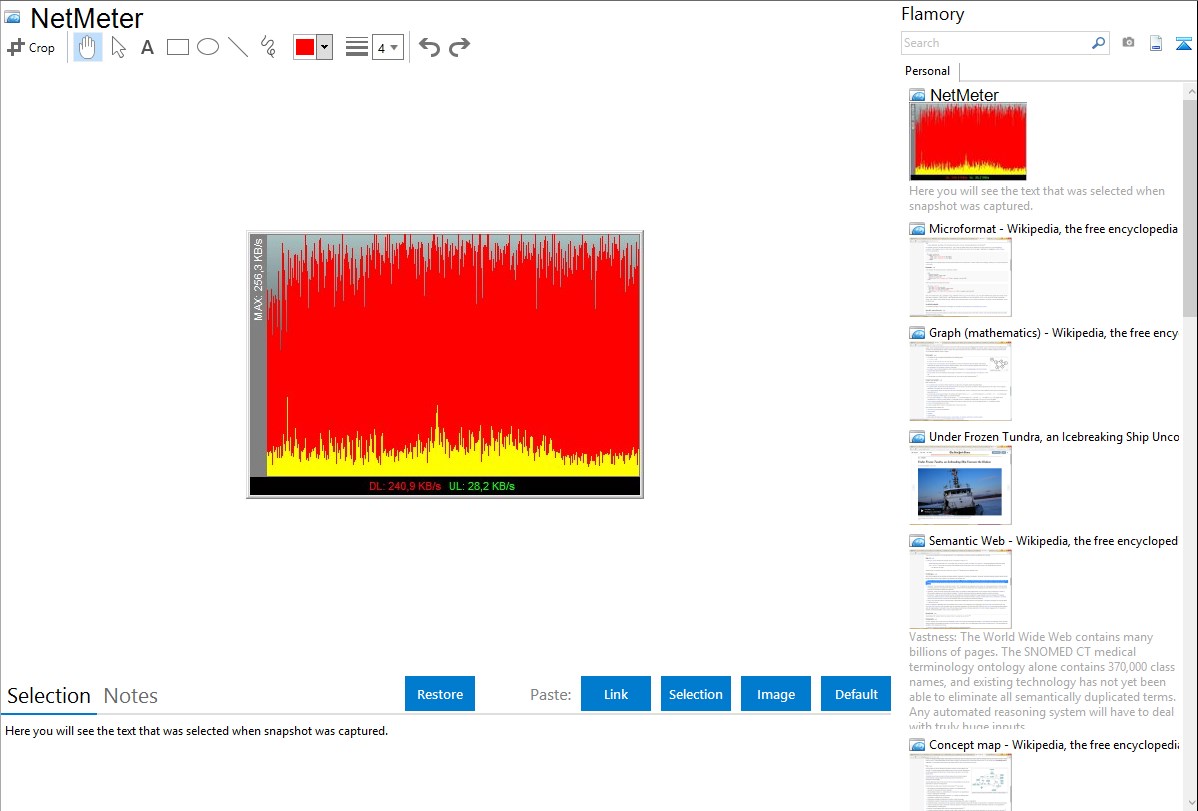Click the MAX: 256,3 KB/s label
Viewport: 1198px width, 811px height.
[258, 280]
